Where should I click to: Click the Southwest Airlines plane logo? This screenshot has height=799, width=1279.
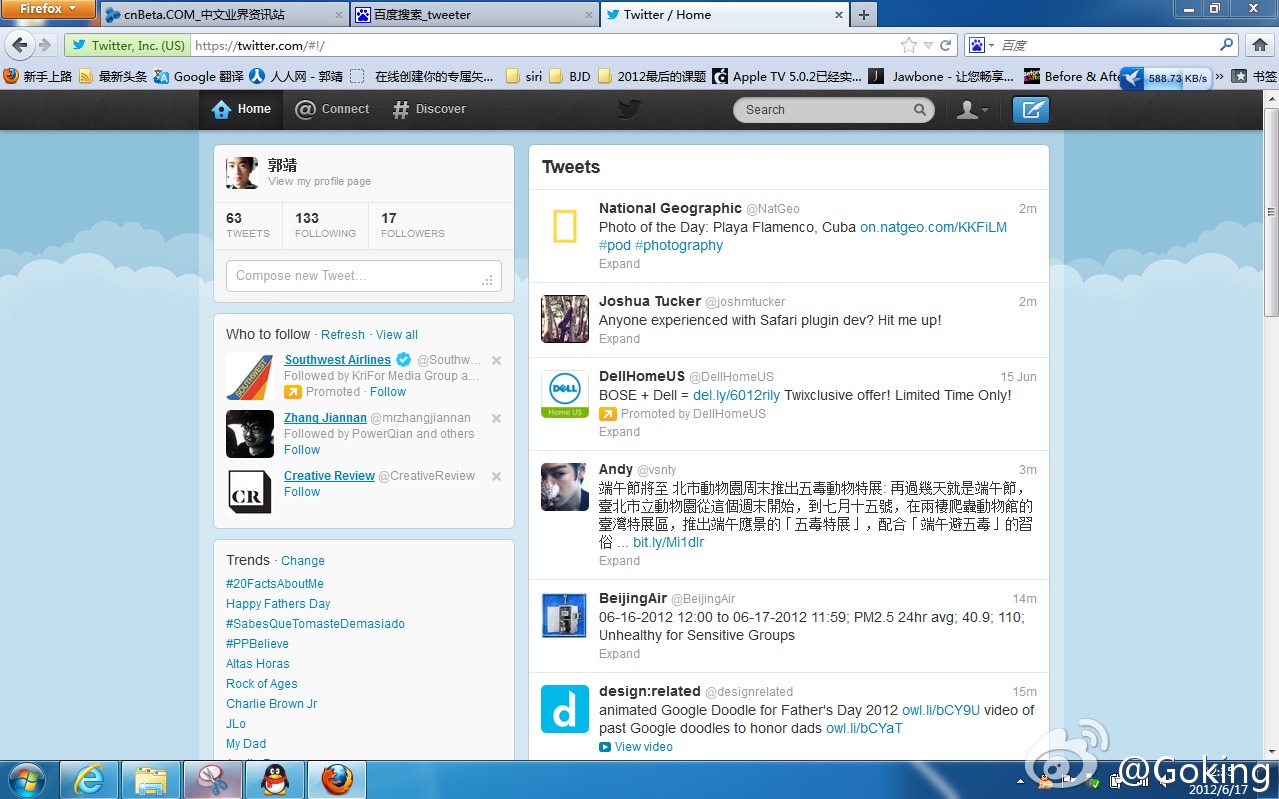(x=250, y=376)
